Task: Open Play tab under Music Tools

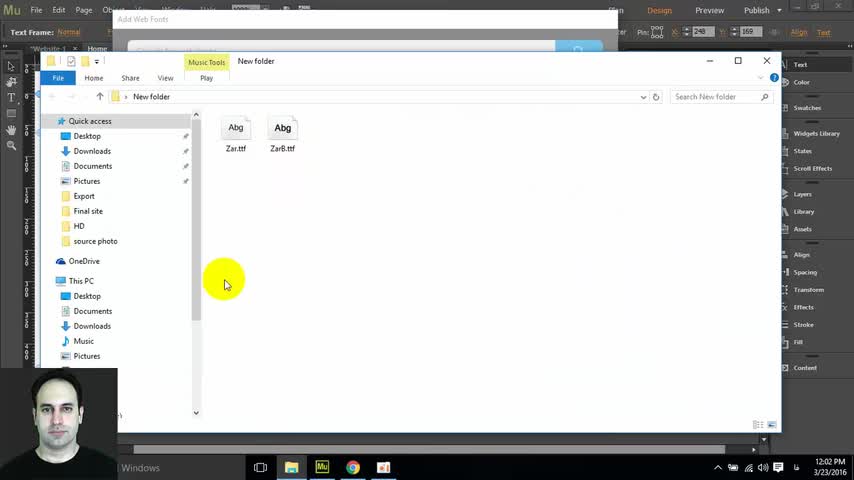Action: click(x=206, y=78)
